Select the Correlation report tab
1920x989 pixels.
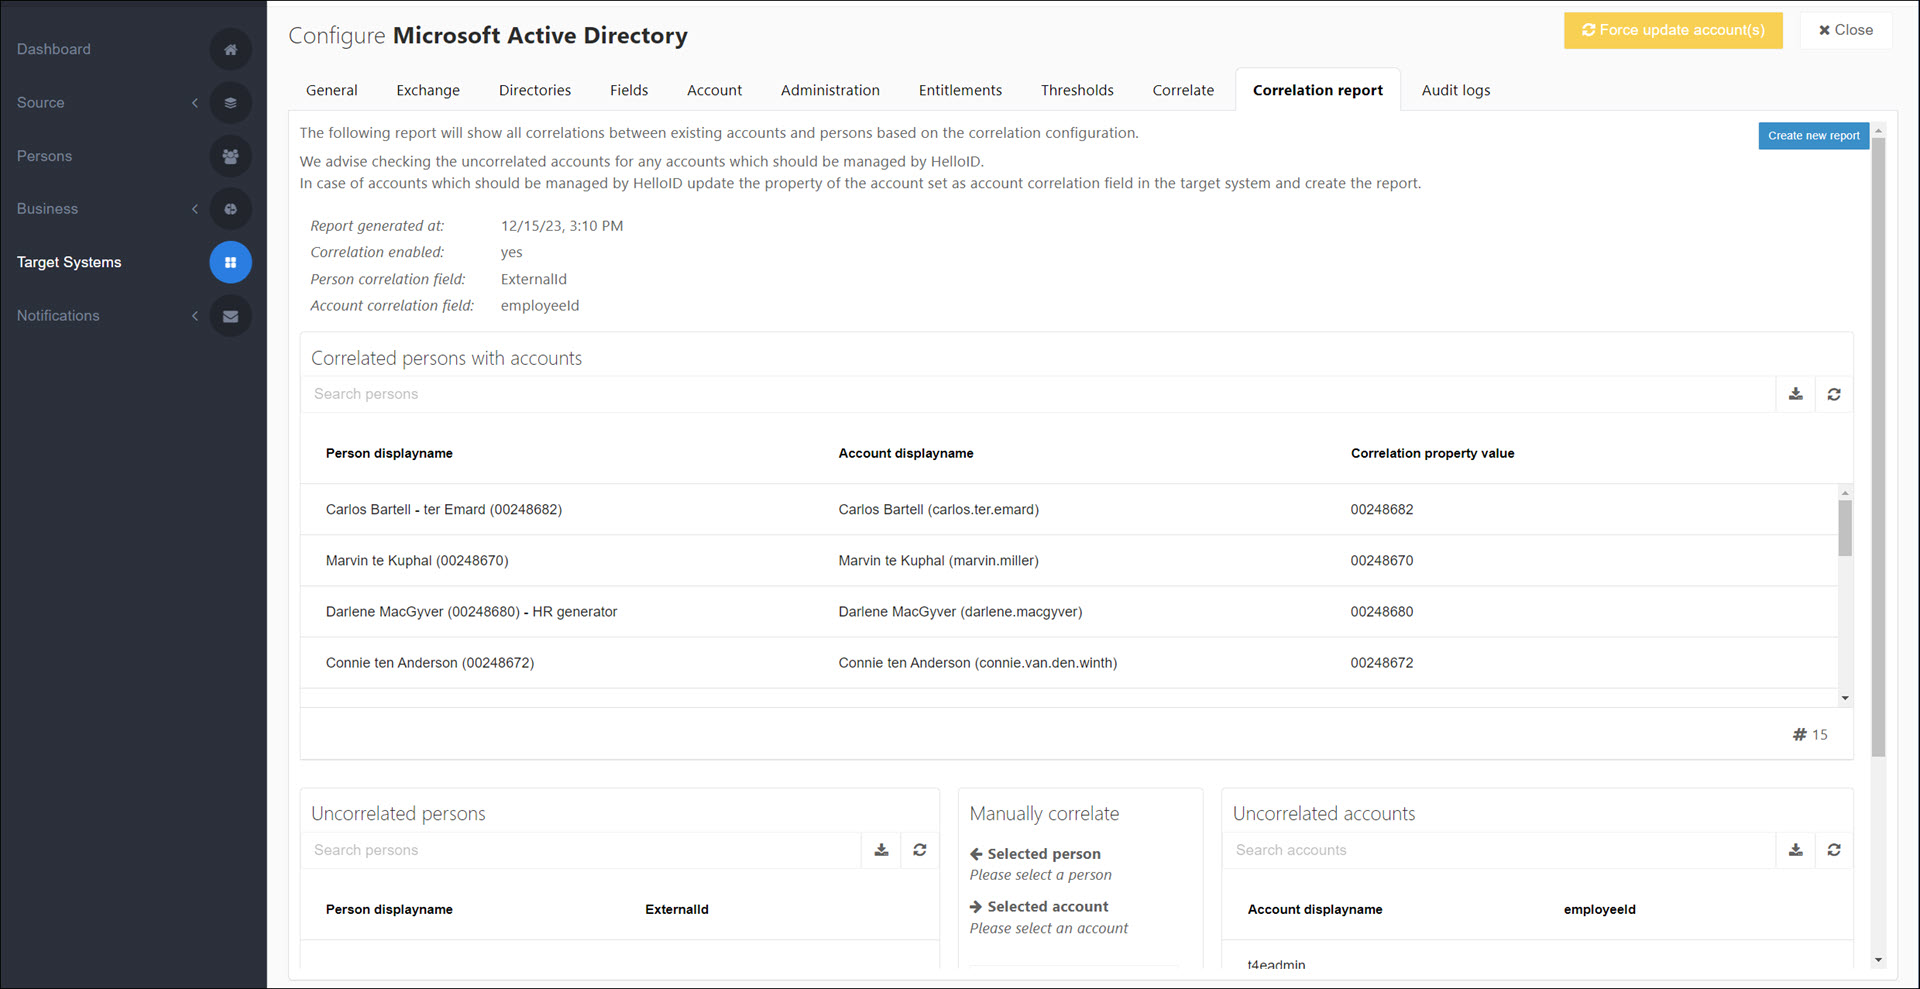pos(1318,90)
